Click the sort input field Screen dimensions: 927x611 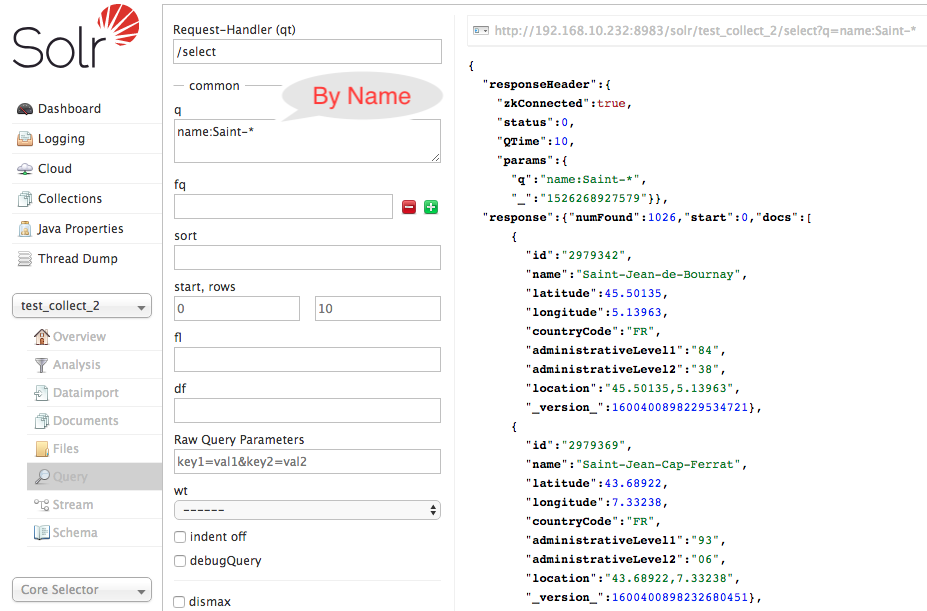click(307, 258)
